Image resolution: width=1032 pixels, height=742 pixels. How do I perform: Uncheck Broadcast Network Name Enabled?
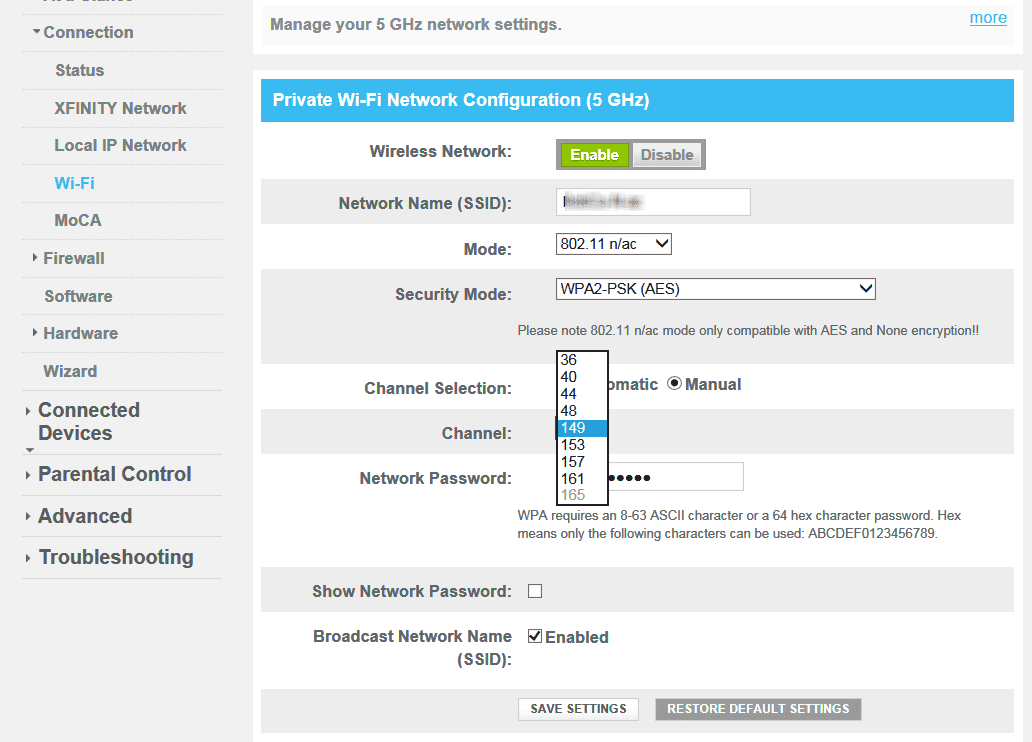[x=535, y=636]
